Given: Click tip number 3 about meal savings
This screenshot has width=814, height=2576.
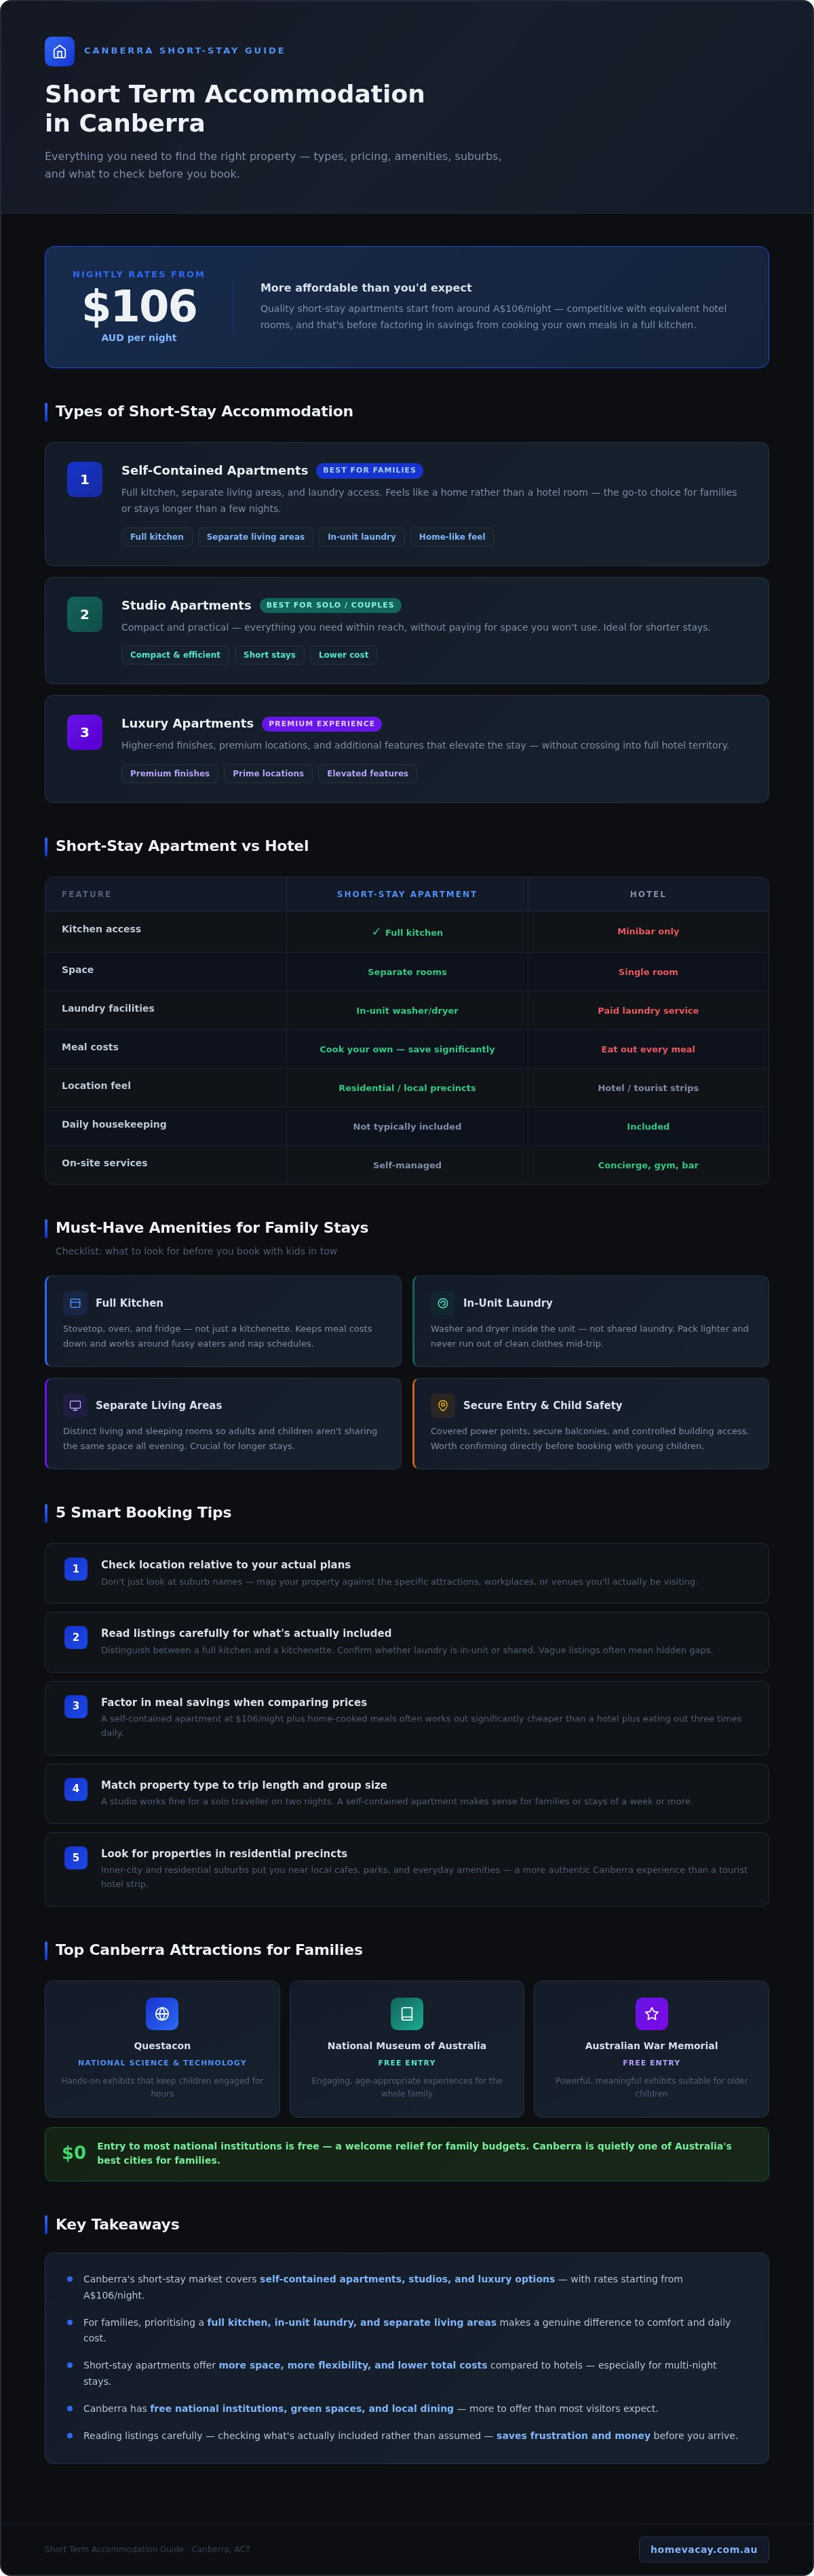Looking at the screenshot, I should click(407, 1718).
